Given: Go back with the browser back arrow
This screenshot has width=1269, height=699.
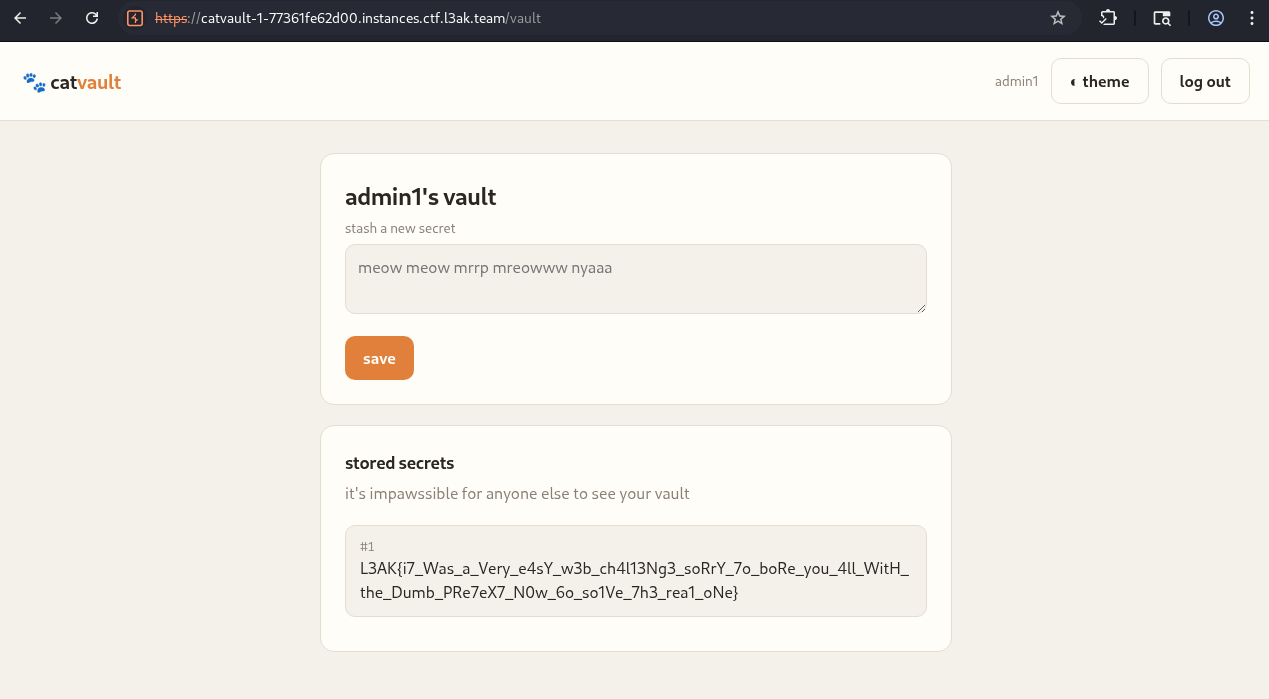Looking at the screenshot, I should click(x=20, y=18).
